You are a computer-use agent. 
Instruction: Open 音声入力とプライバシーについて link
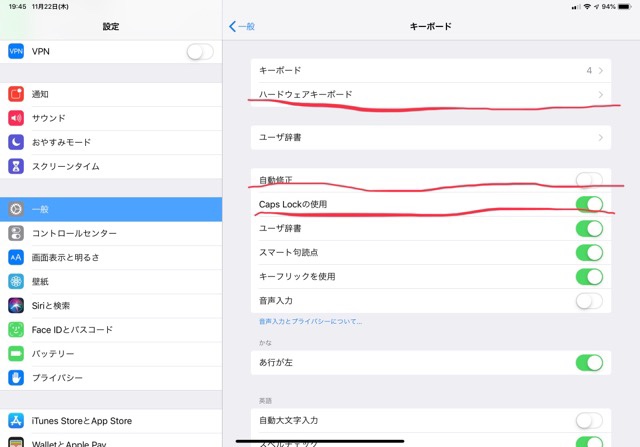coord(310,322)
